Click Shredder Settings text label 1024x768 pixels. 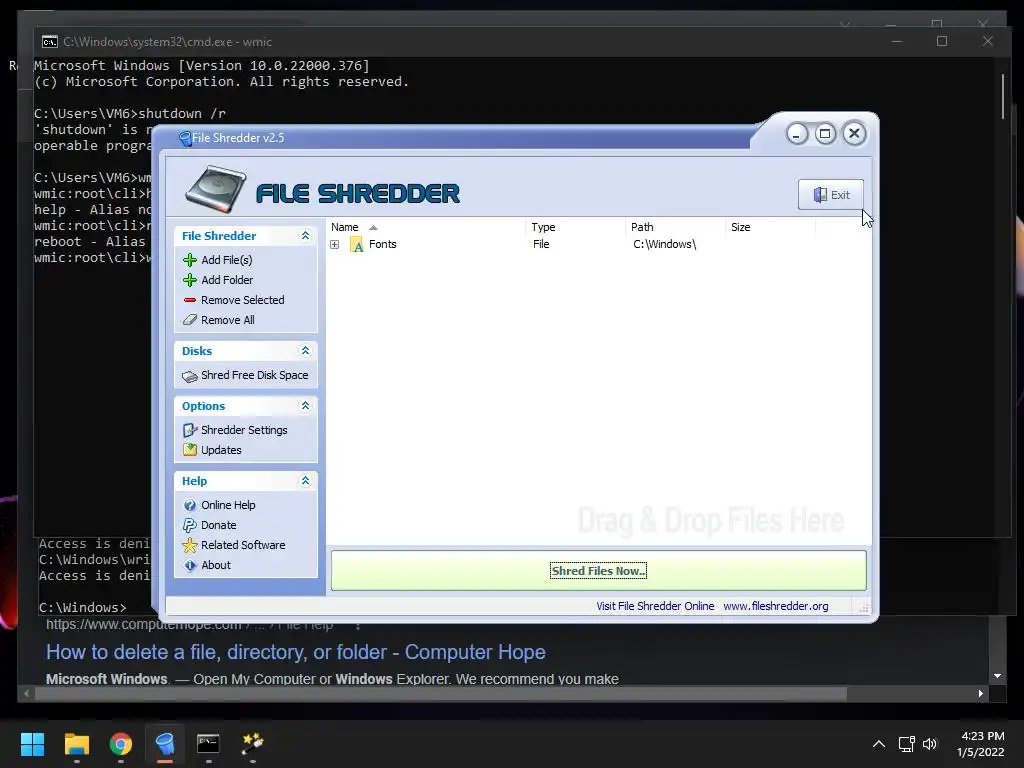(244, 430)
